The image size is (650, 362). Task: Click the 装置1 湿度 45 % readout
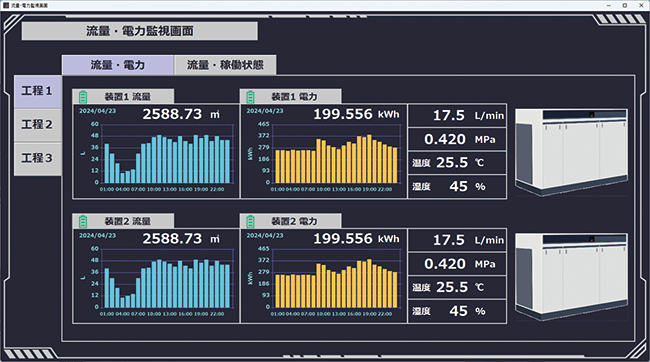(457, 187)
